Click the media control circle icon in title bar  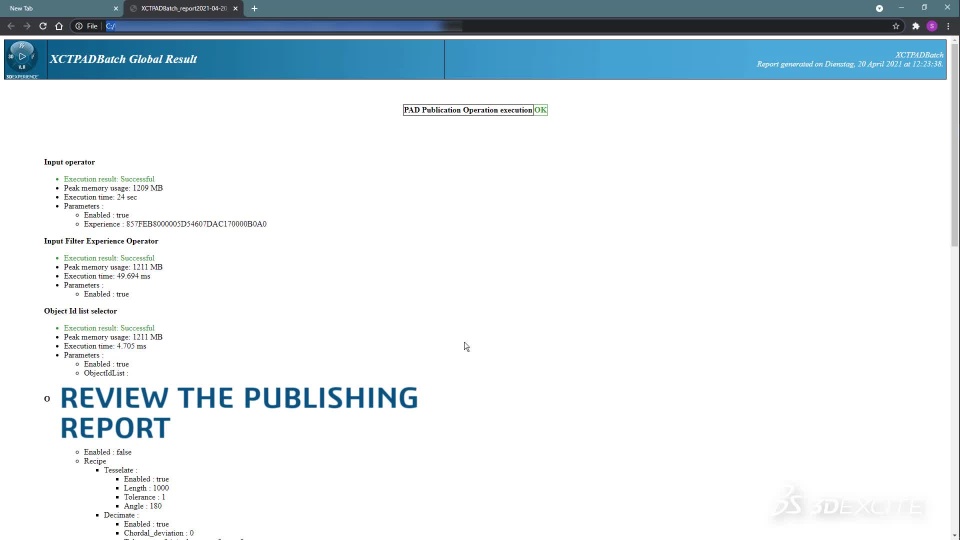tap(879, 8)
